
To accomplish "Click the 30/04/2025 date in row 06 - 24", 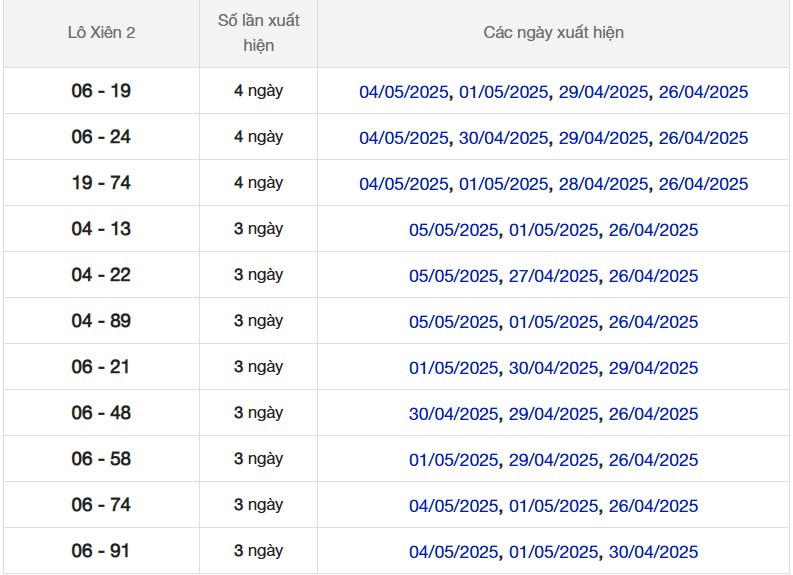I will click(x=503, y=138).
